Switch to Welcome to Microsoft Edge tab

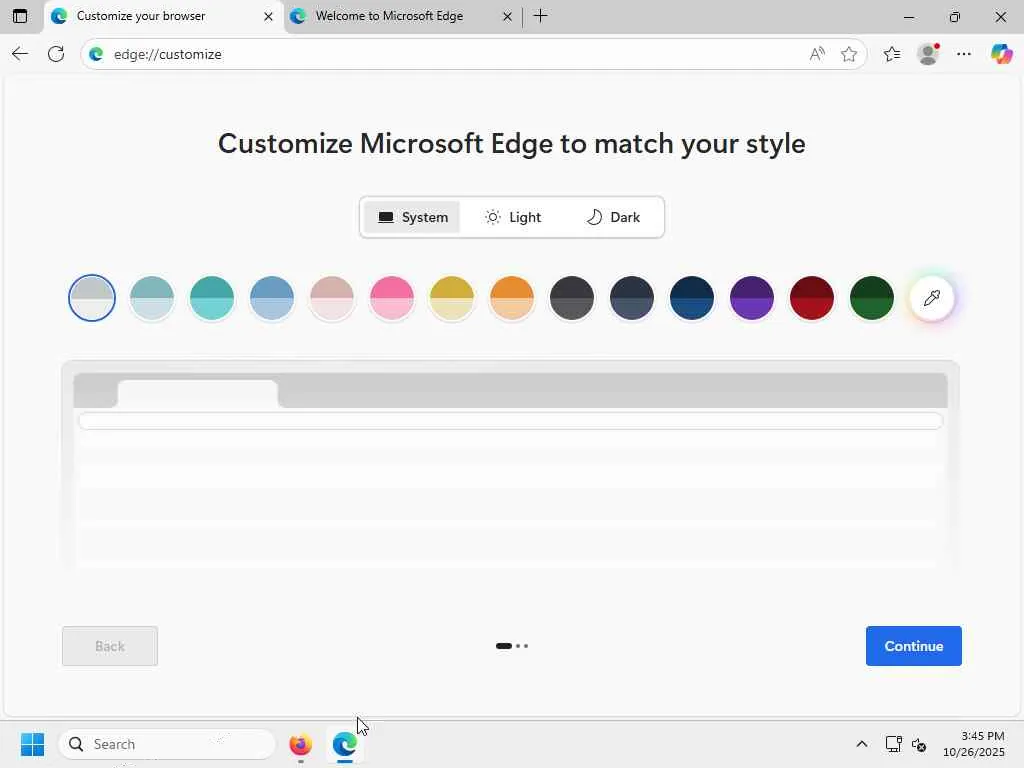[x=400, y=16]
